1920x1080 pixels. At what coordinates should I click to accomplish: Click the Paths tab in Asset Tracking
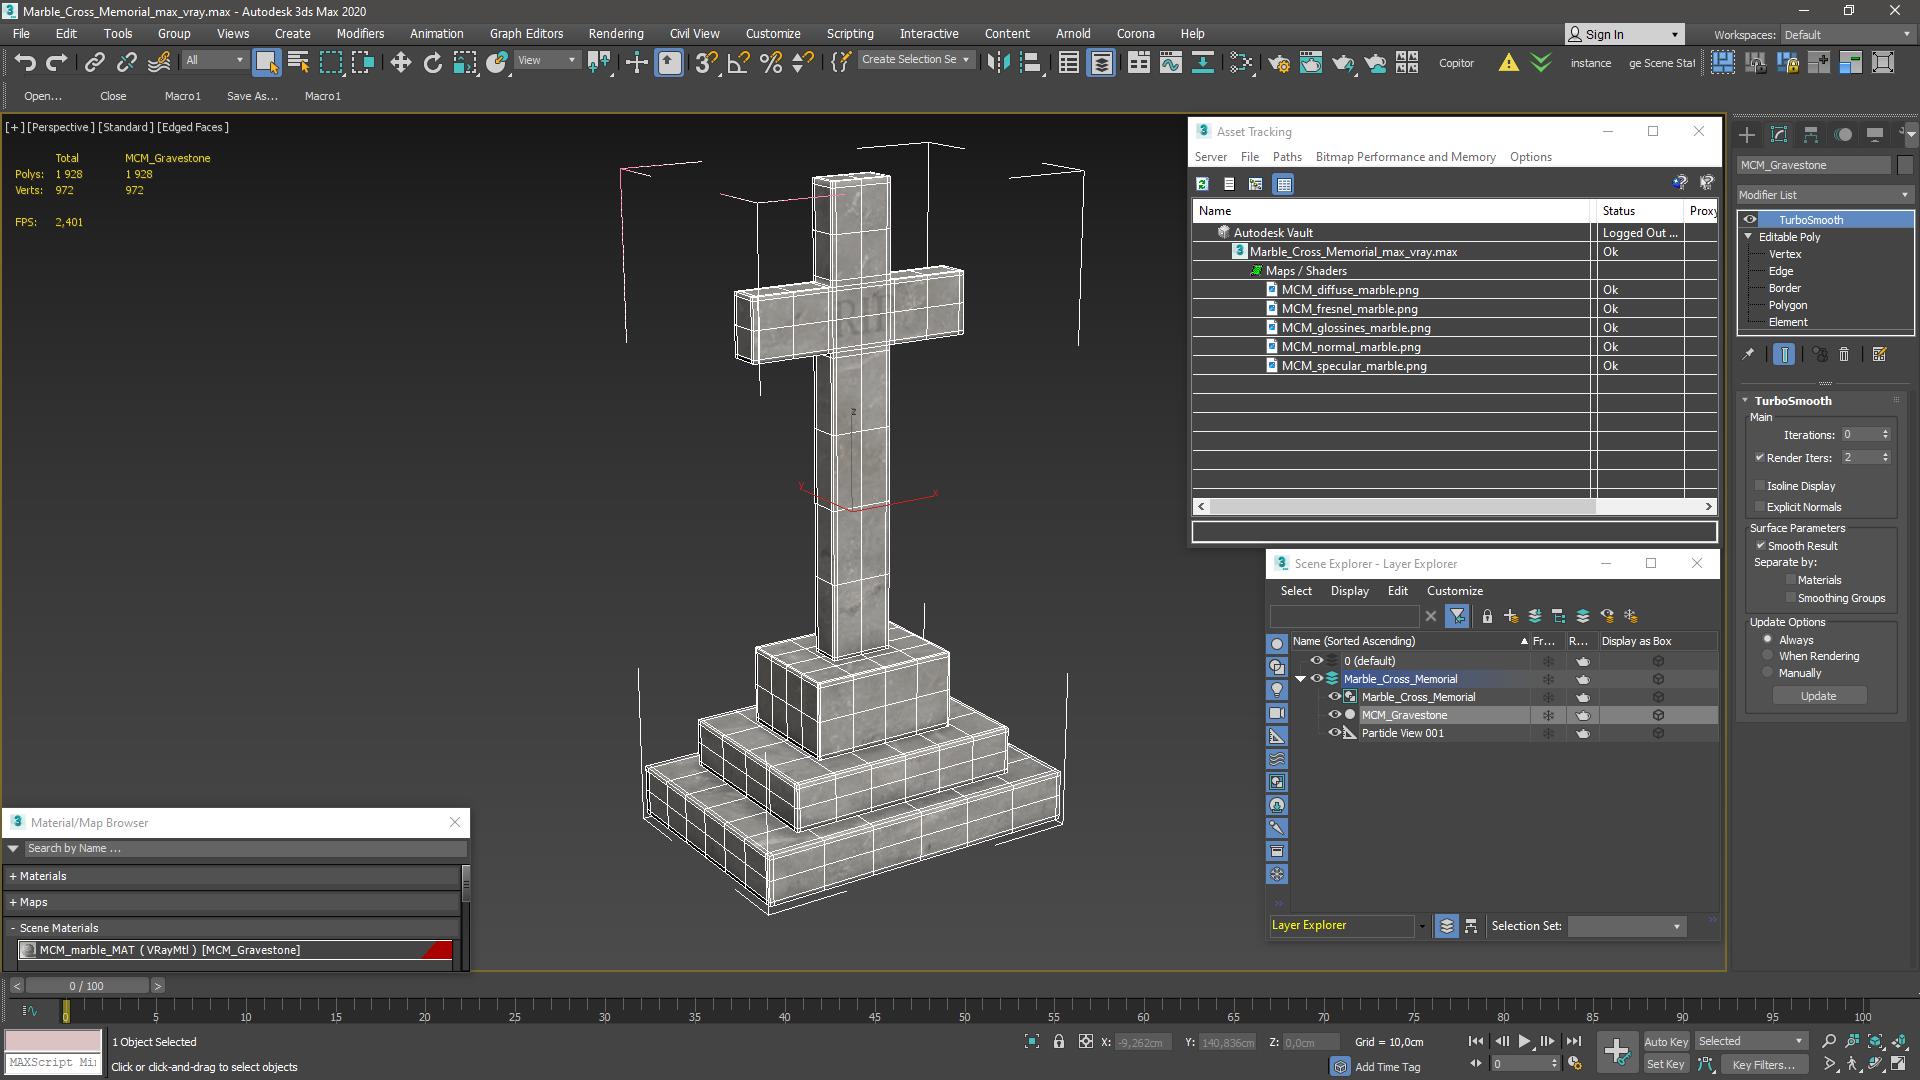[x=1288, y=156]
